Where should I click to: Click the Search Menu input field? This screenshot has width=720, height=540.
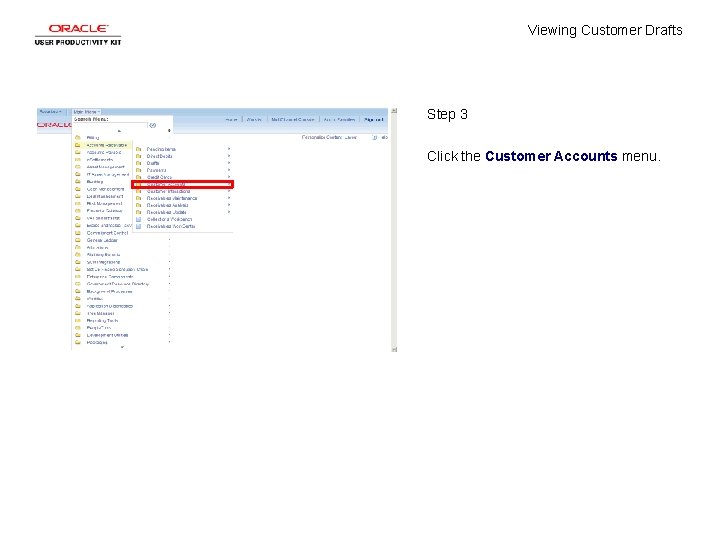pos(110,125)
